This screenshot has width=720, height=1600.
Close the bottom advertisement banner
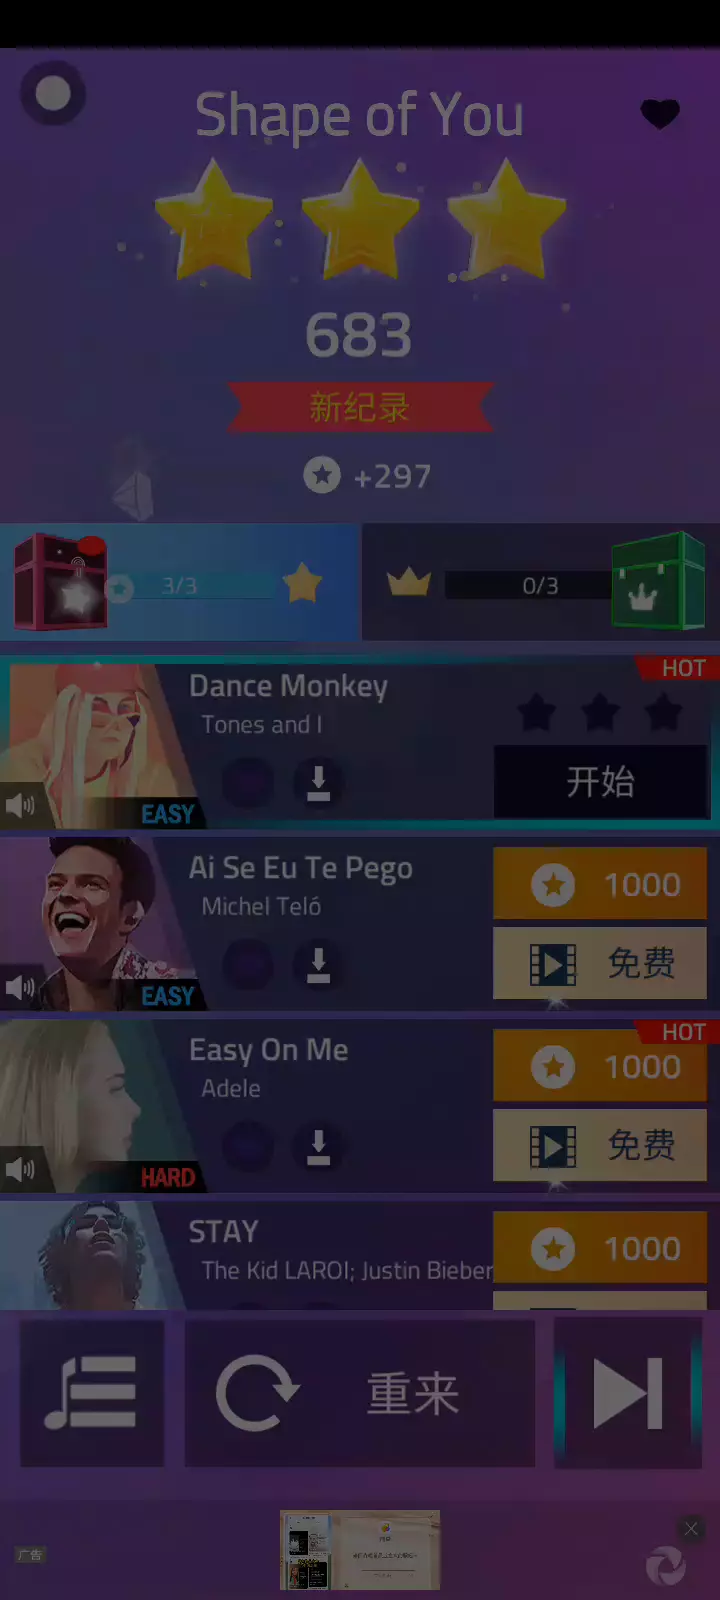691,1528
